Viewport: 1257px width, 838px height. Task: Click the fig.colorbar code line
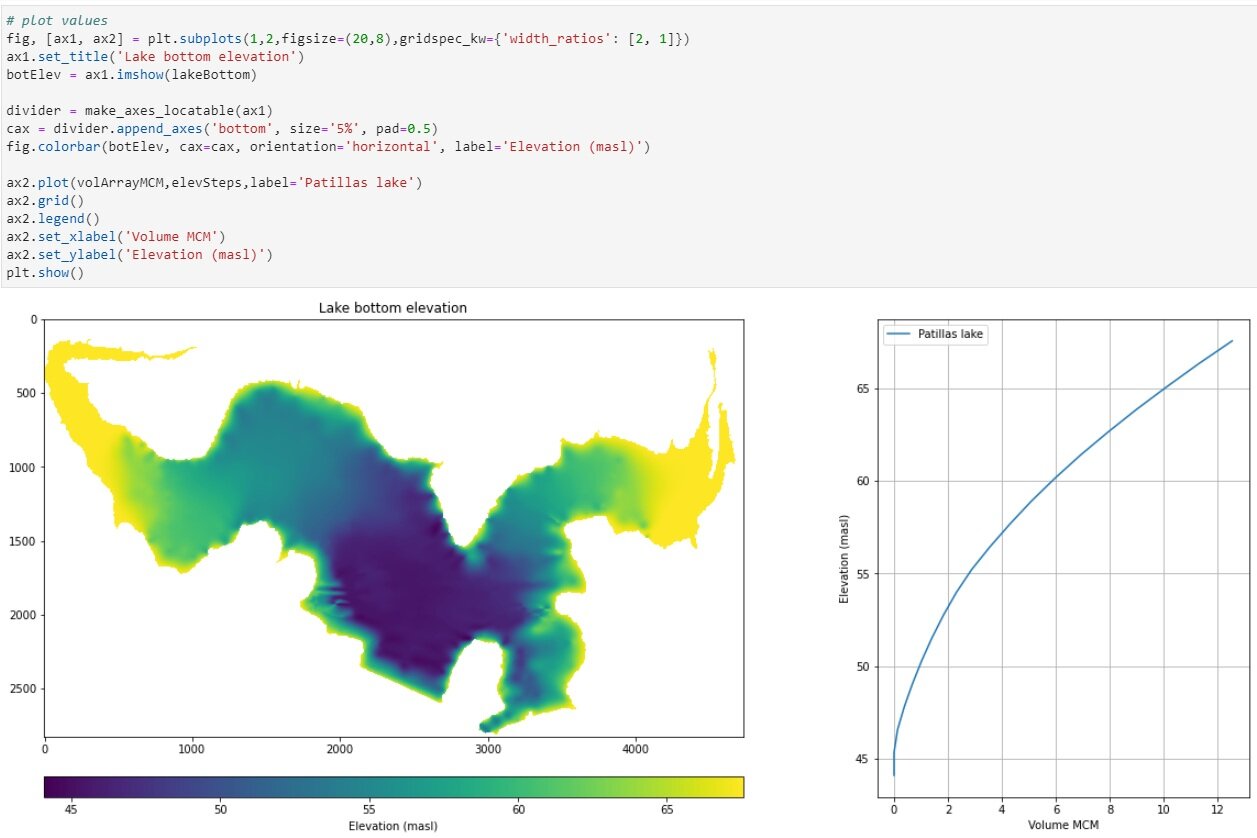(328, 146)
